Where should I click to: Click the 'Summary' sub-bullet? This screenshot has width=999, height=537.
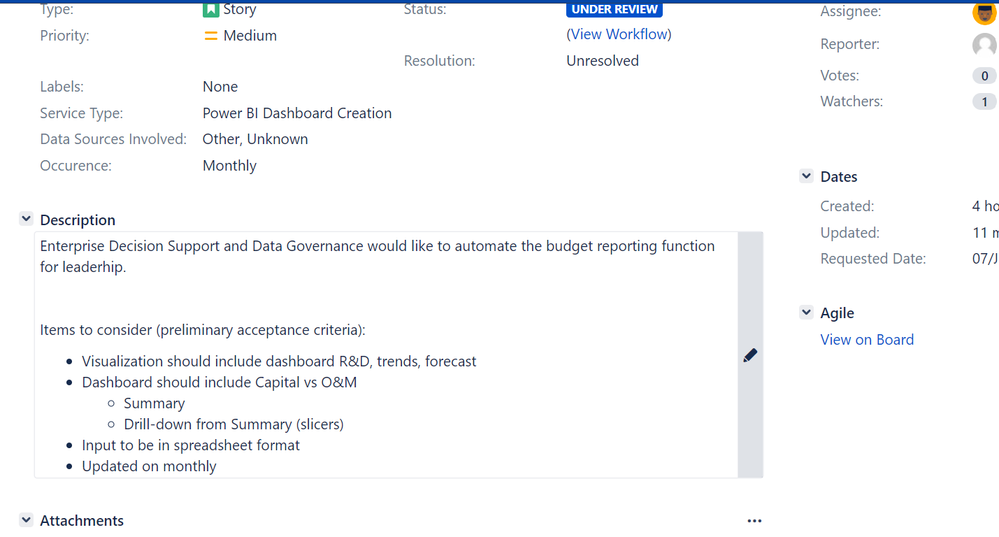pos(154,404)
